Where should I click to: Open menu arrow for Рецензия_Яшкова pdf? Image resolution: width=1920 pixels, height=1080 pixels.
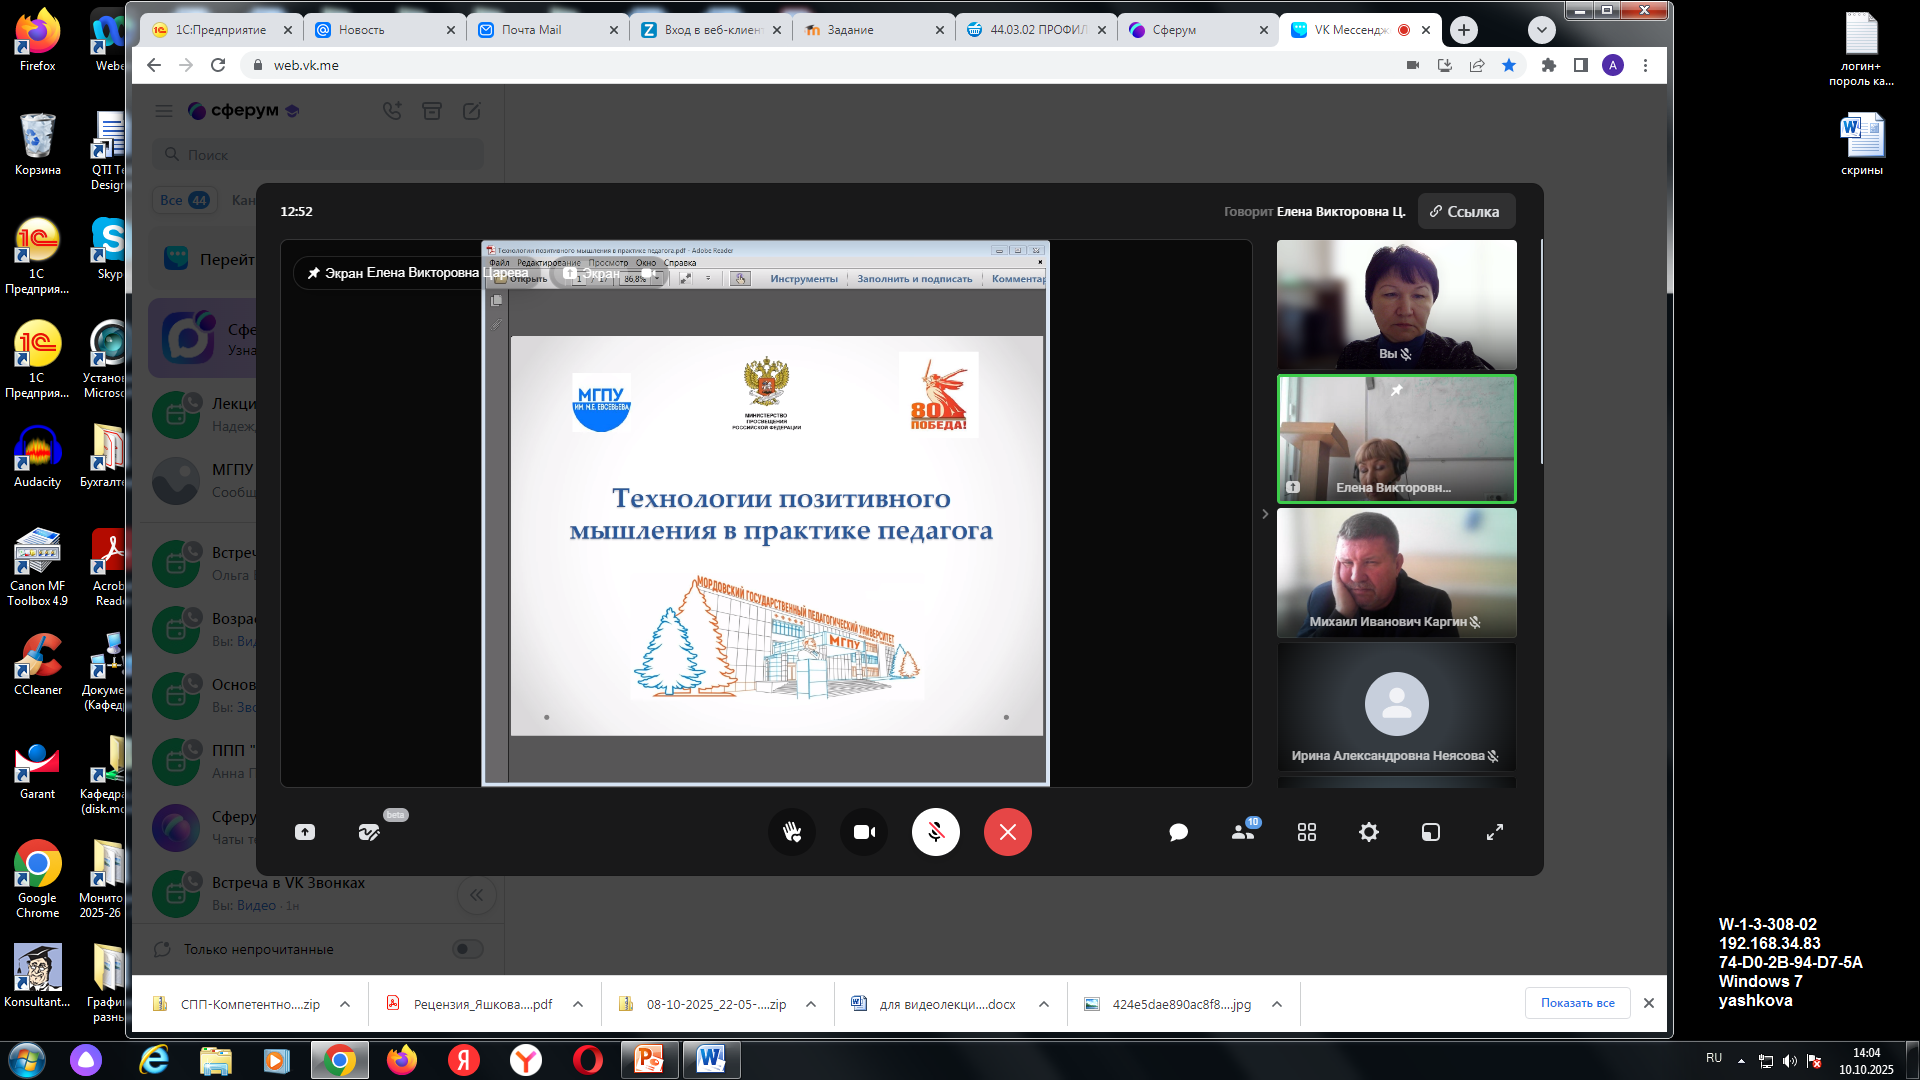578,1004
